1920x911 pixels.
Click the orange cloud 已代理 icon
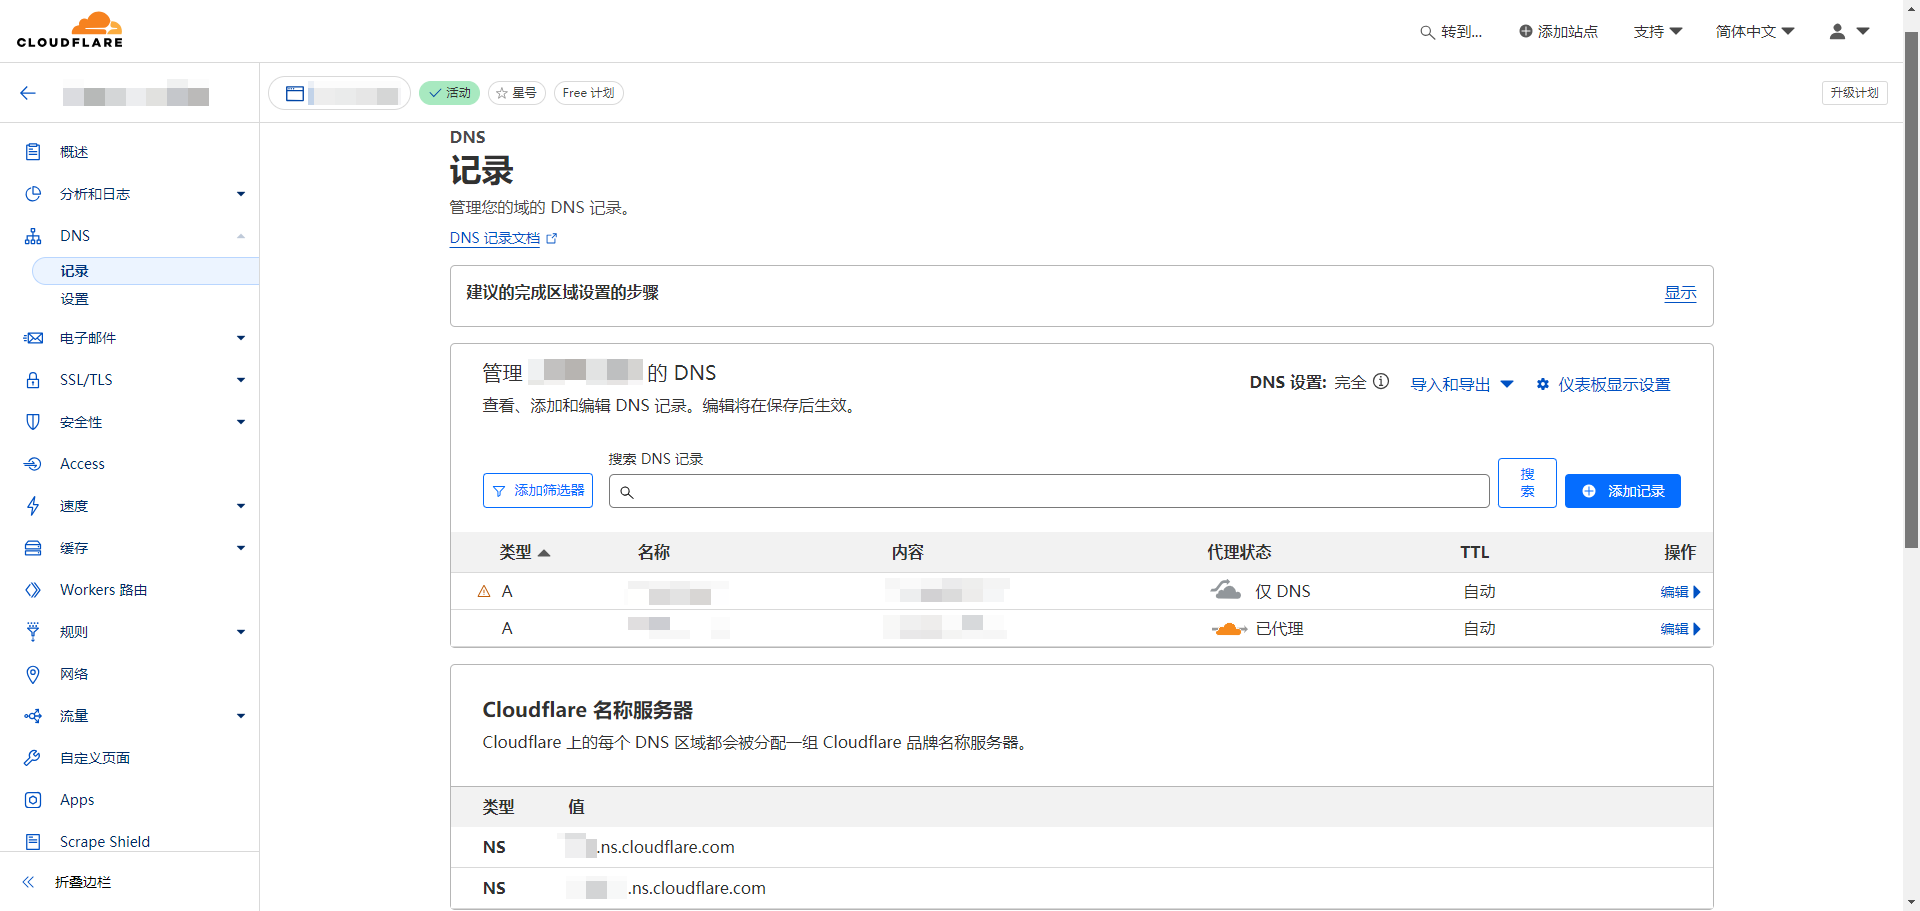click(1229, 629)
